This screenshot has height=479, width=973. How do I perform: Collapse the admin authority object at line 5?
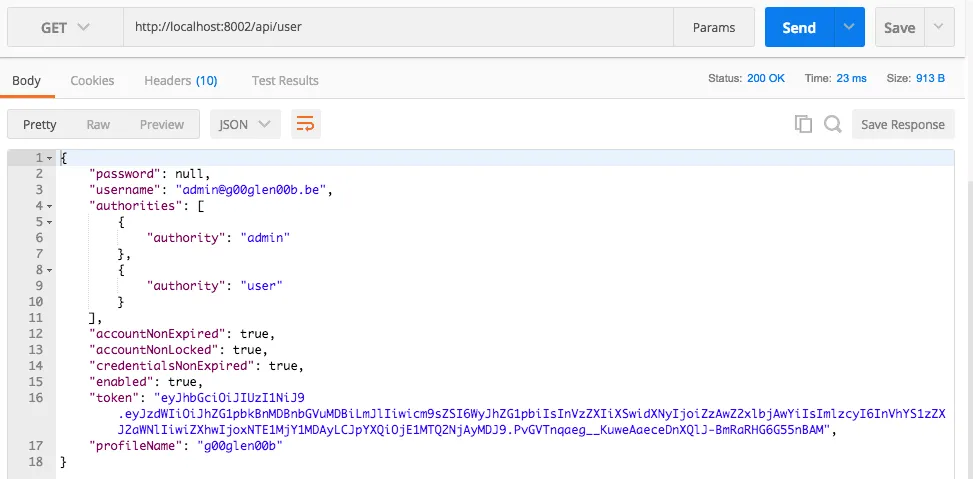pos(48,222)
